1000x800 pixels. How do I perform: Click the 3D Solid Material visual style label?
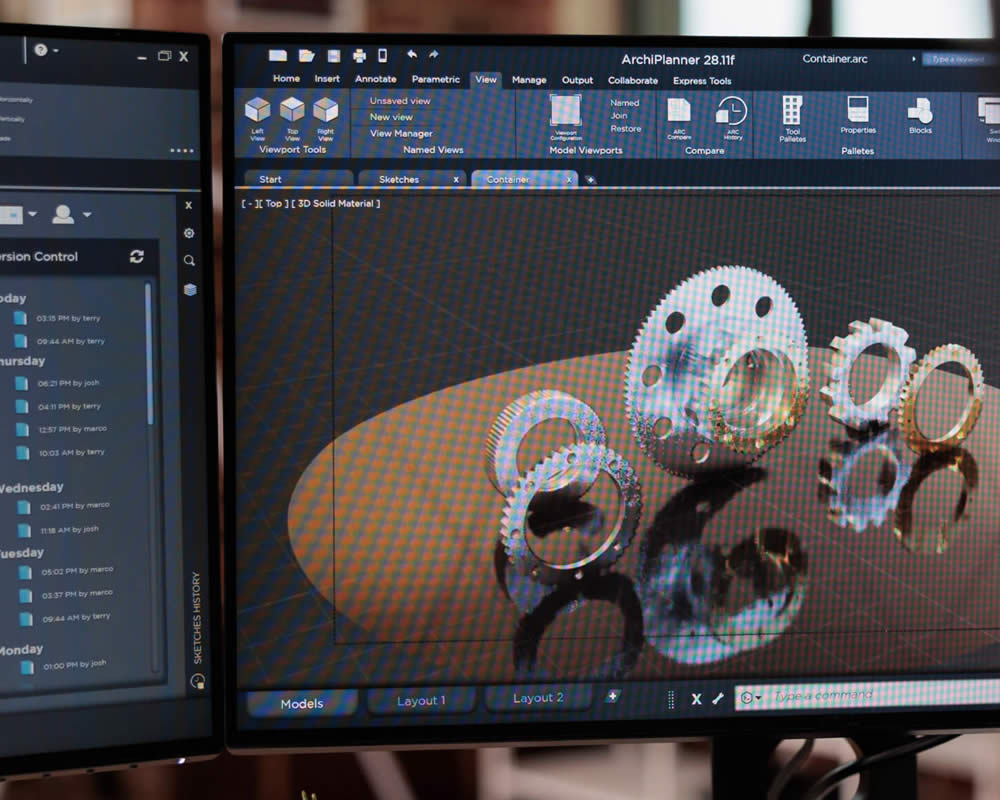coord(335,204)
